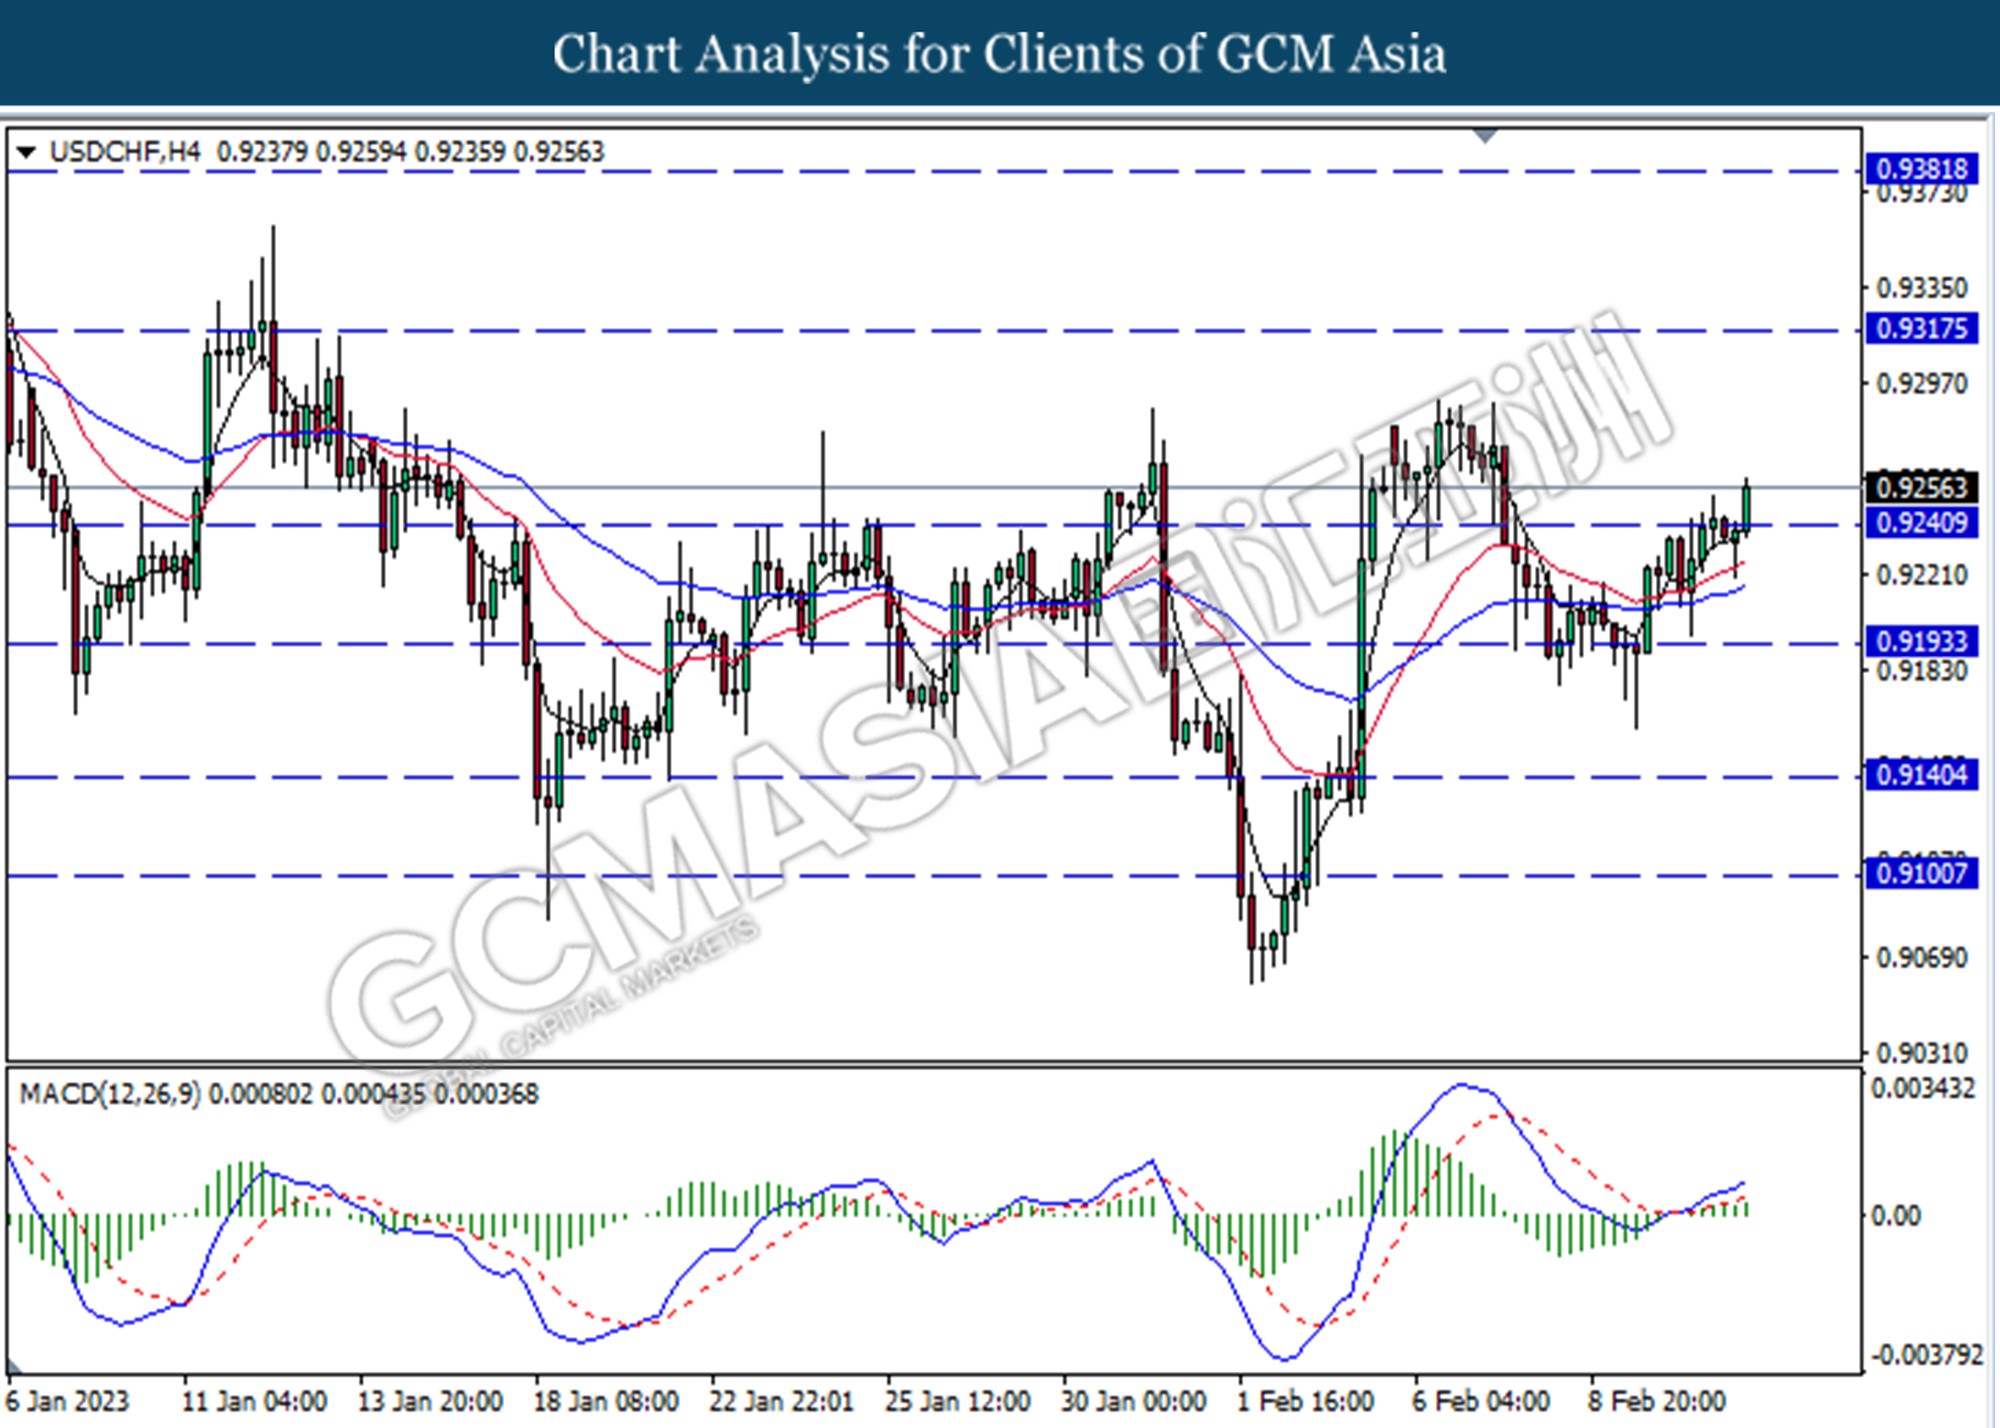
Task: Select the 0.91007 price level label
Action: (x=1921, y=873)
